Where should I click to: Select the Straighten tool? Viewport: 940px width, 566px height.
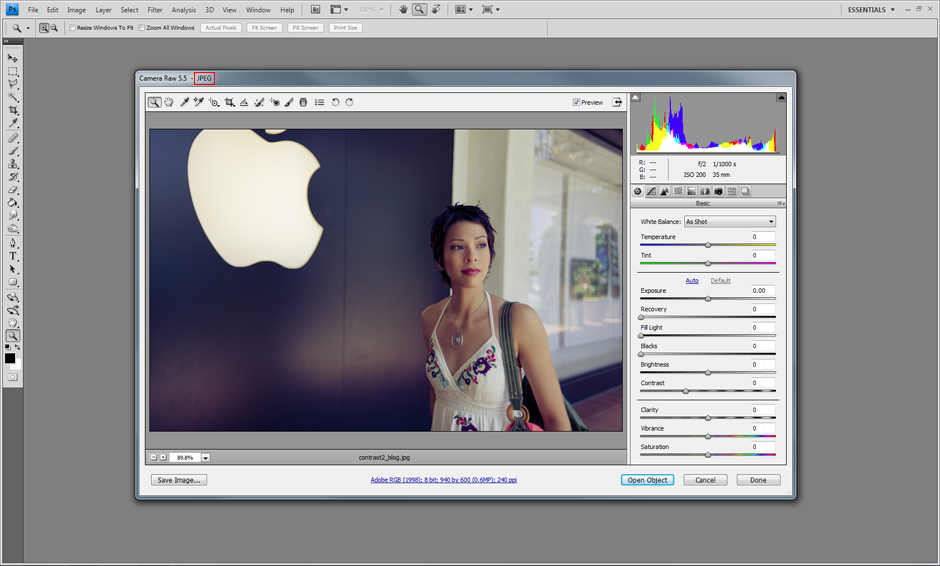[244, 103]
